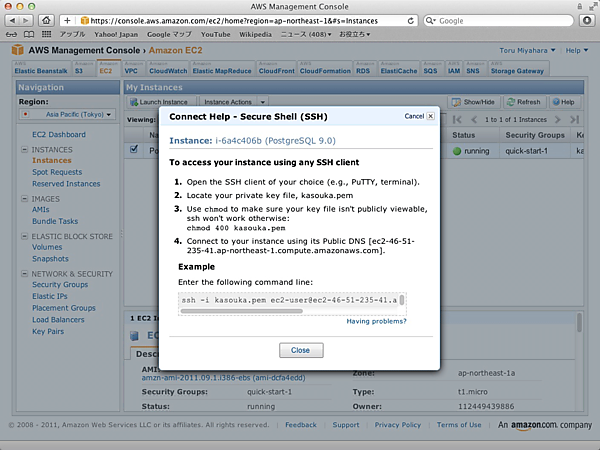
Task: Open the Reading List glasses icon
Action: (11, 34)
